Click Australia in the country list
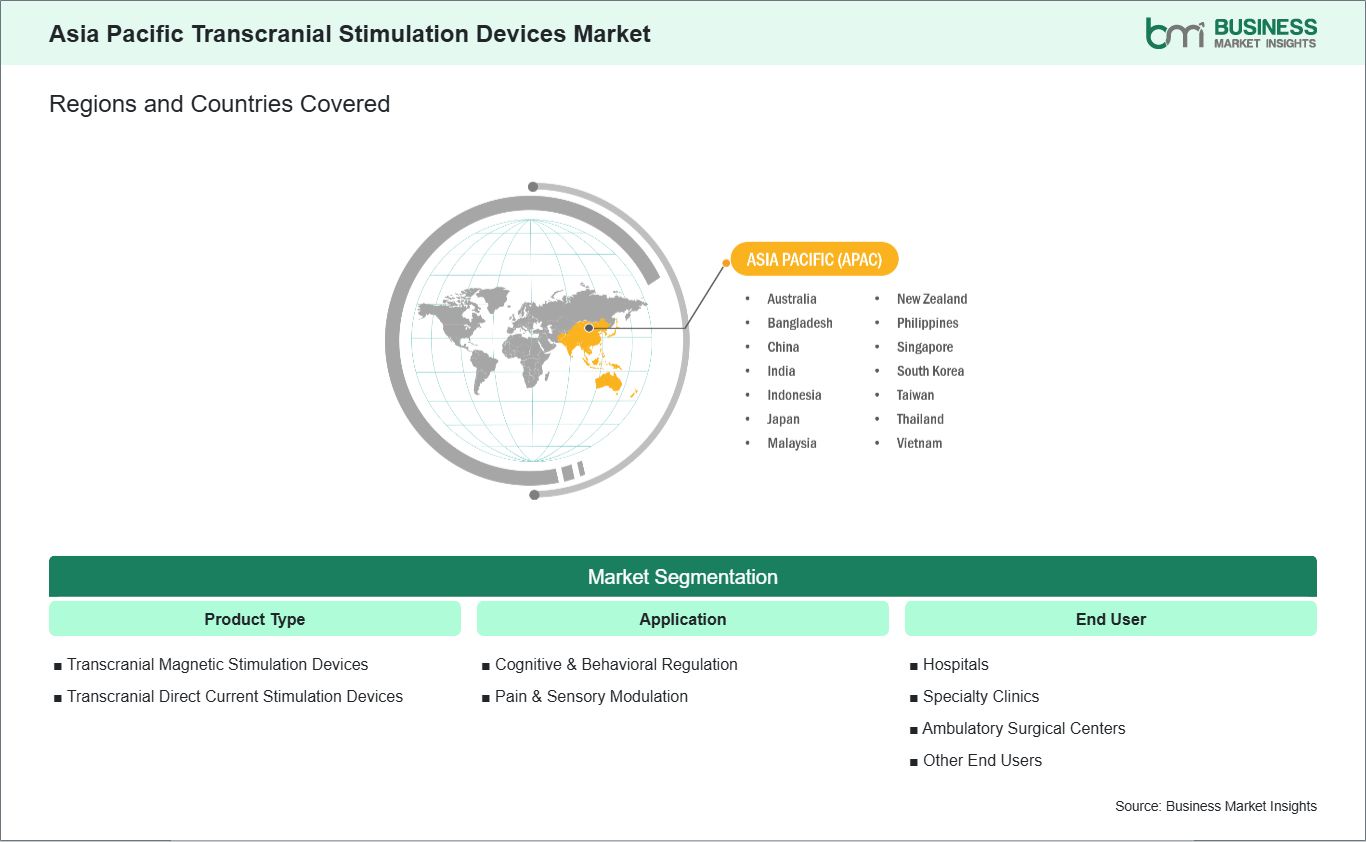Viewport: 1366px width, 842px height. 792,299
